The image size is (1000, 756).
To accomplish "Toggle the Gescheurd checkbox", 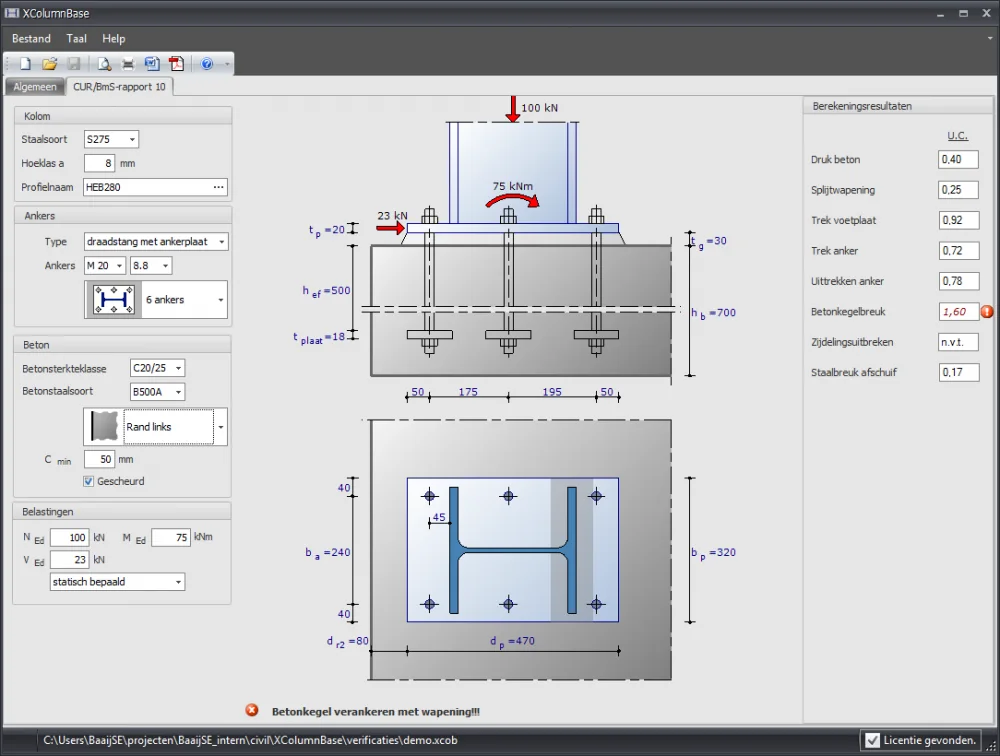I will click(89, 481).
